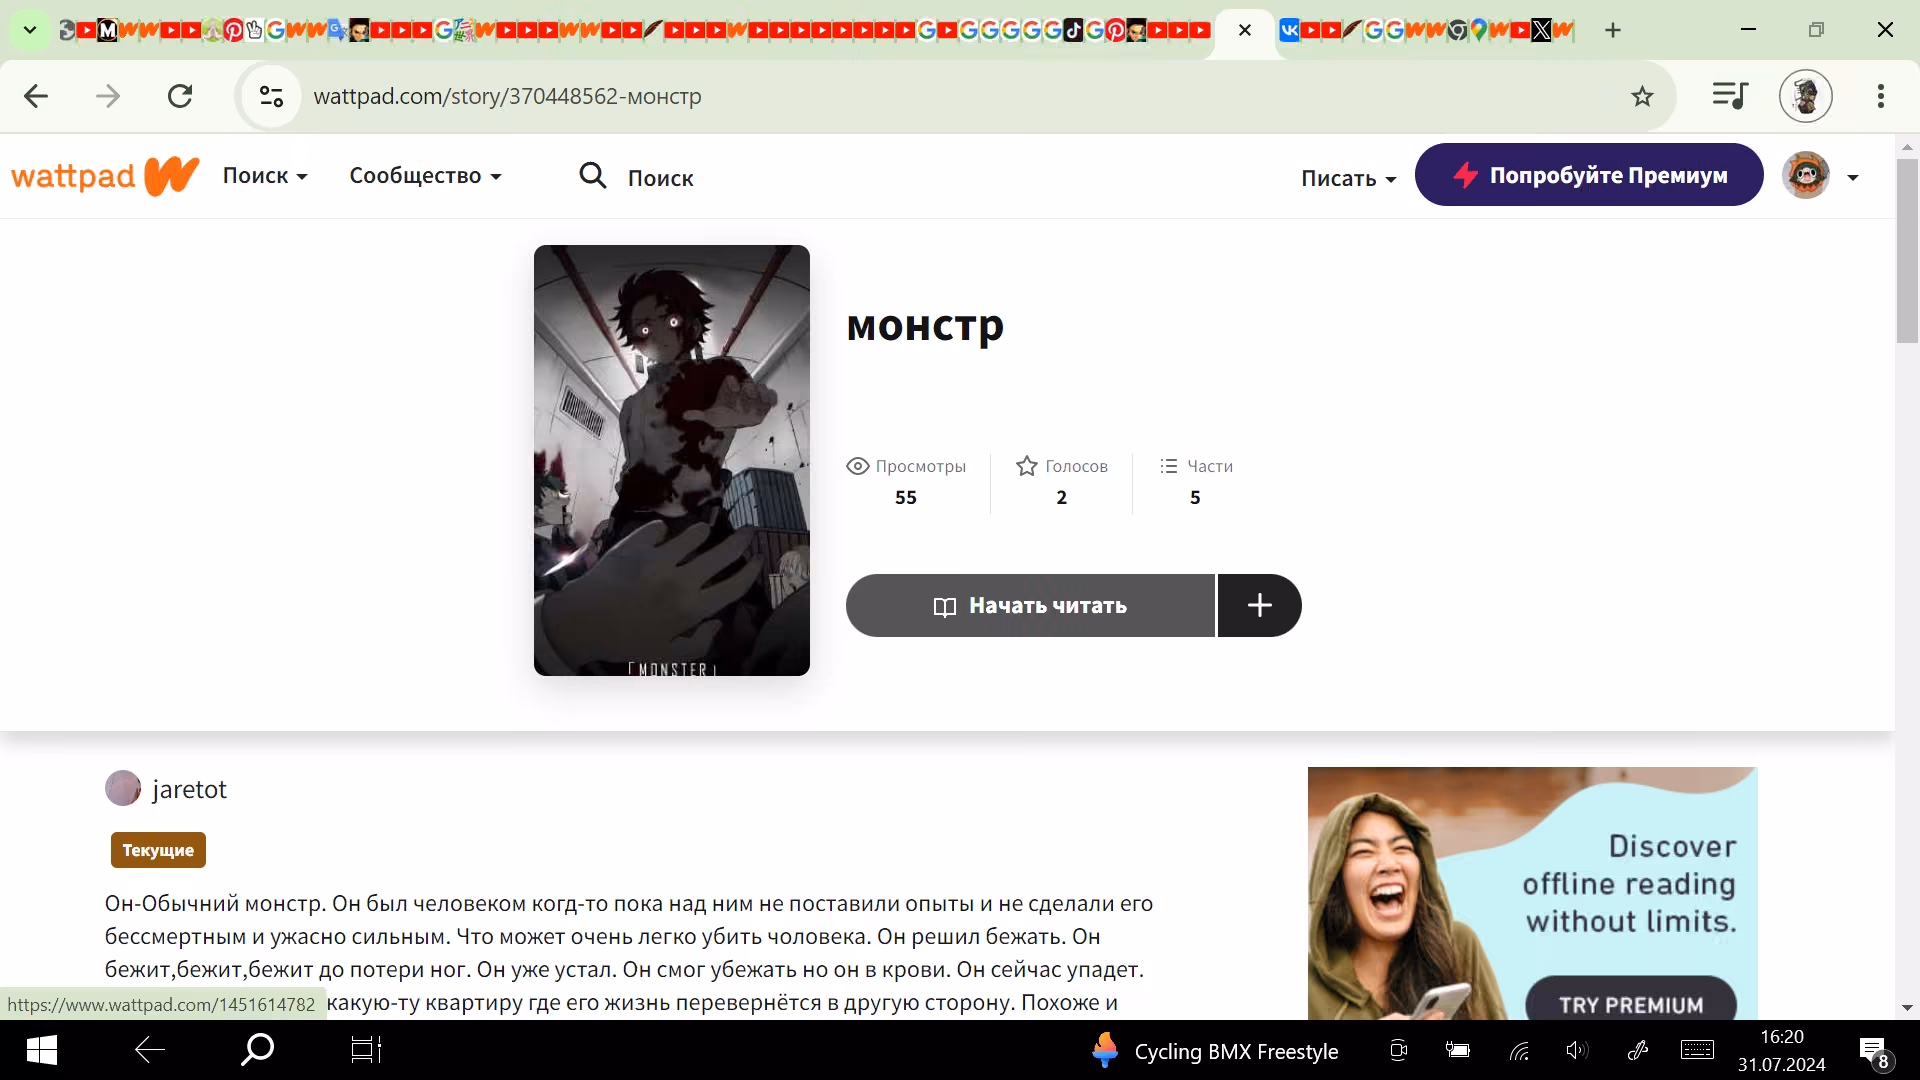1920x1080 pixels.
Task: Close the active Wattpad tab
Action: [x=1245, y=30]
